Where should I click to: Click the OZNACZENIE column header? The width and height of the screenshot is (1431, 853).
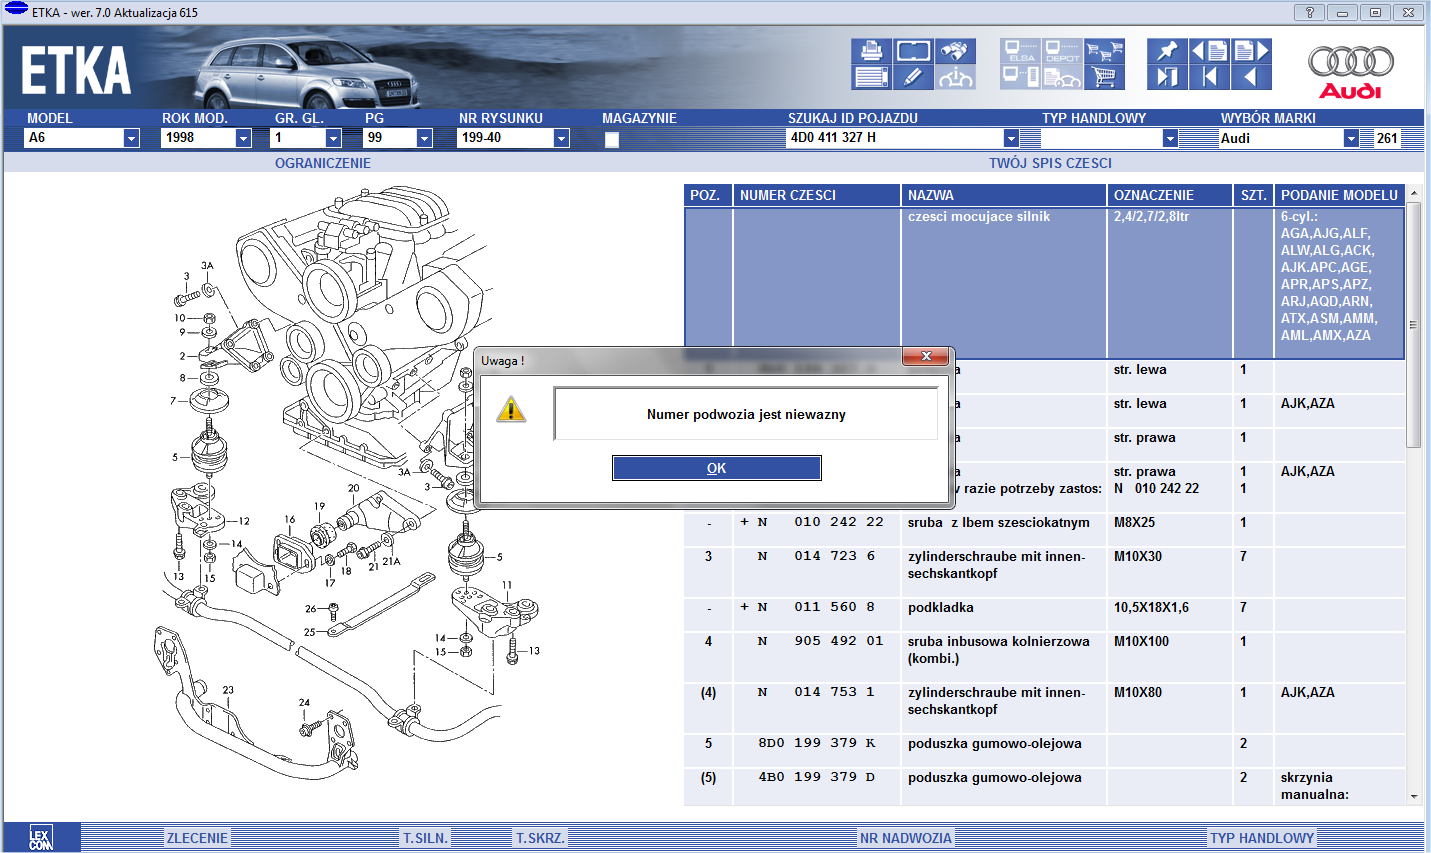tap(1170, 195)
